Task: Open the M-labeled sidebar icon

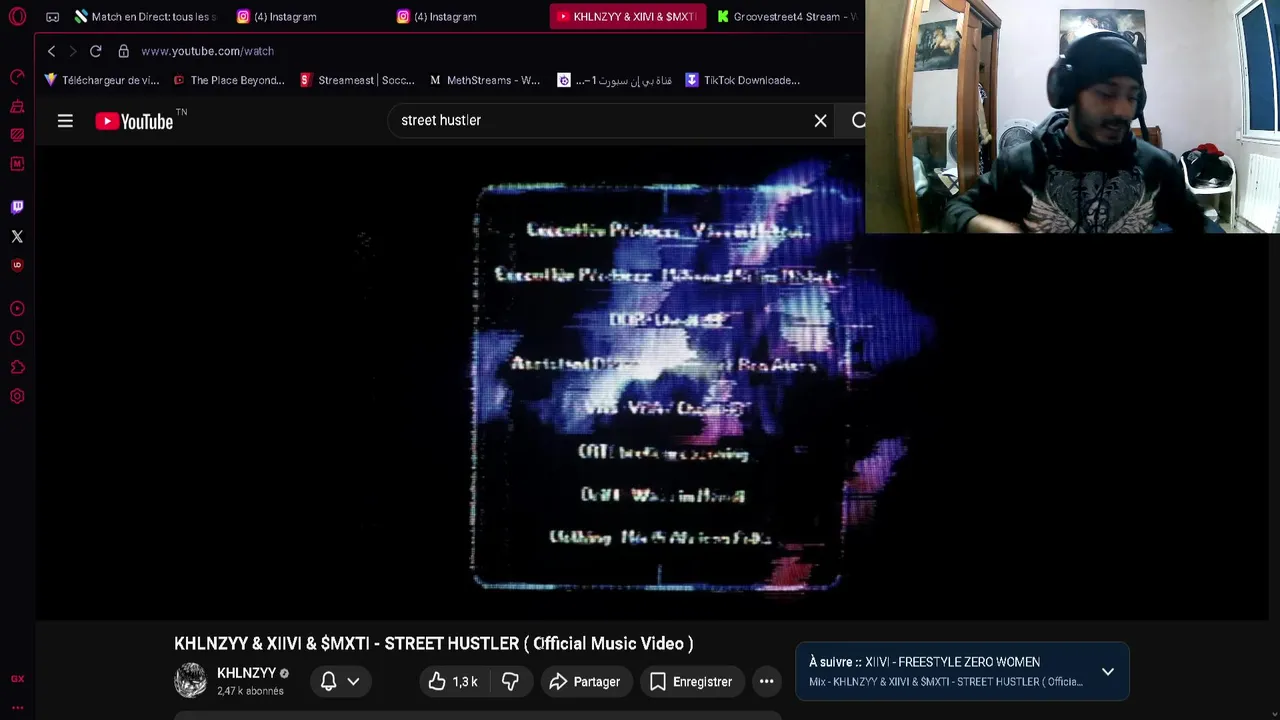Action: point(17,163)
